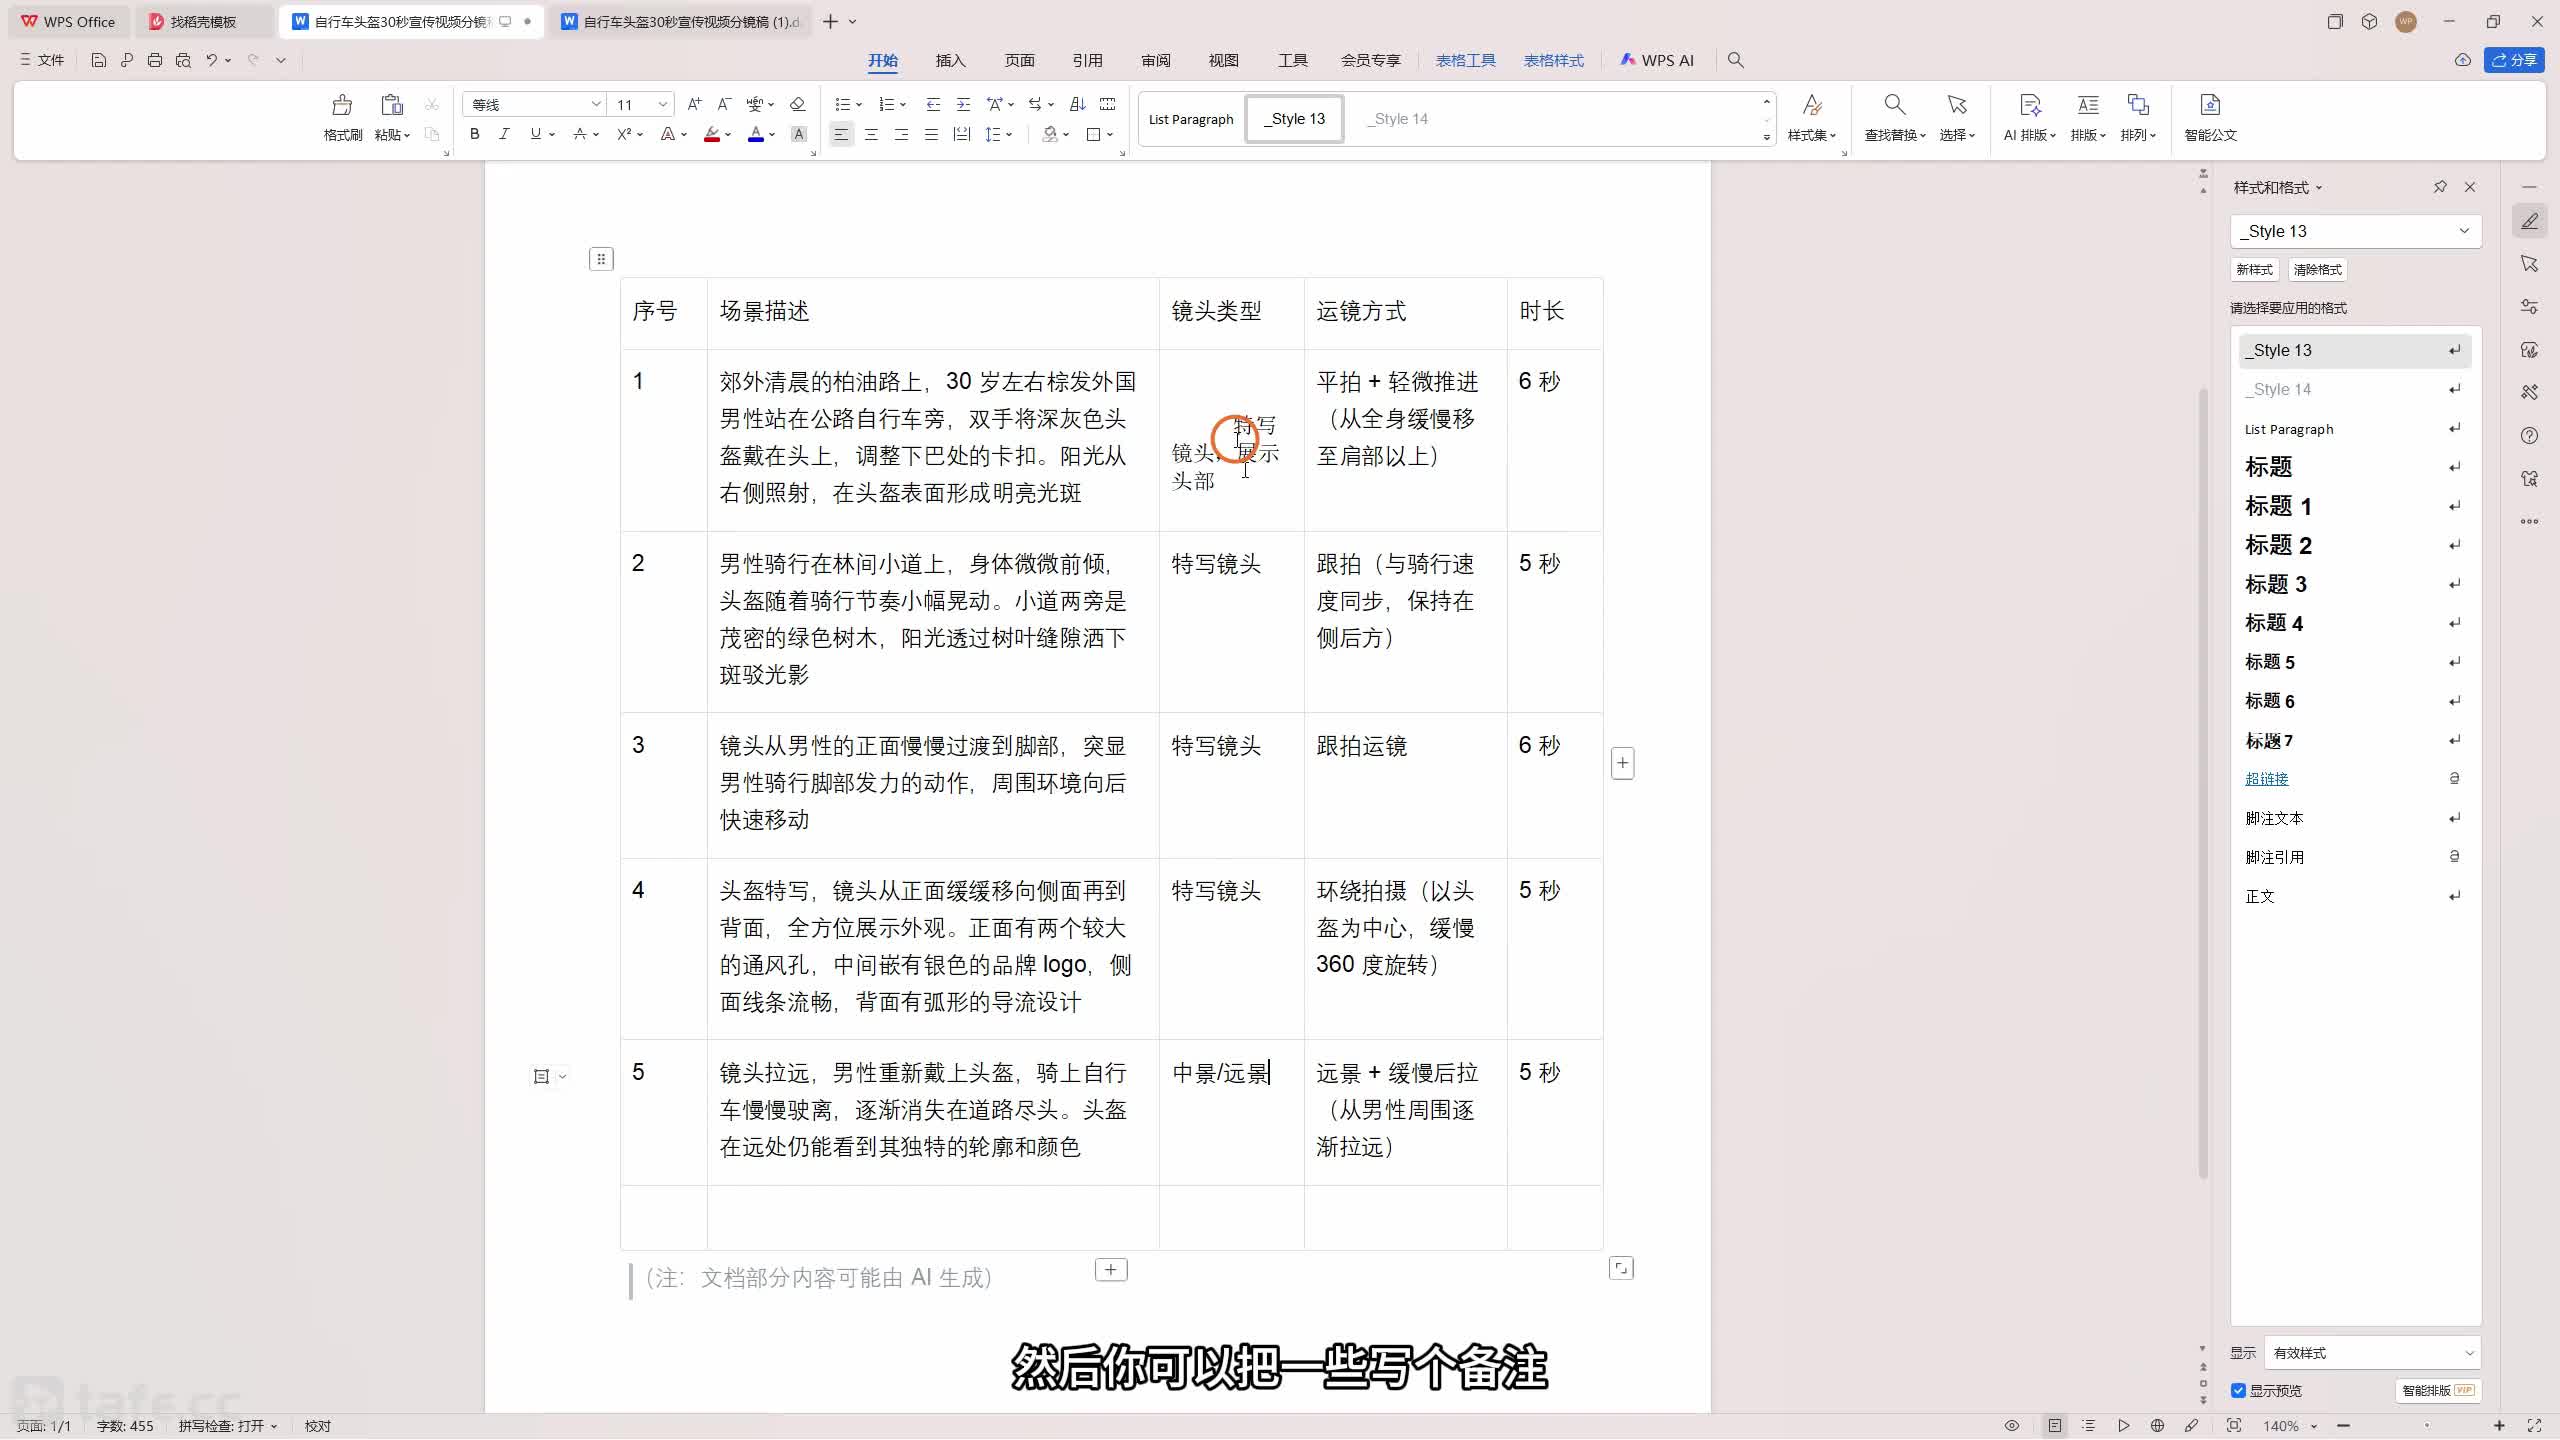Switch to outline view in status bar

[x=2088, y=1426]
